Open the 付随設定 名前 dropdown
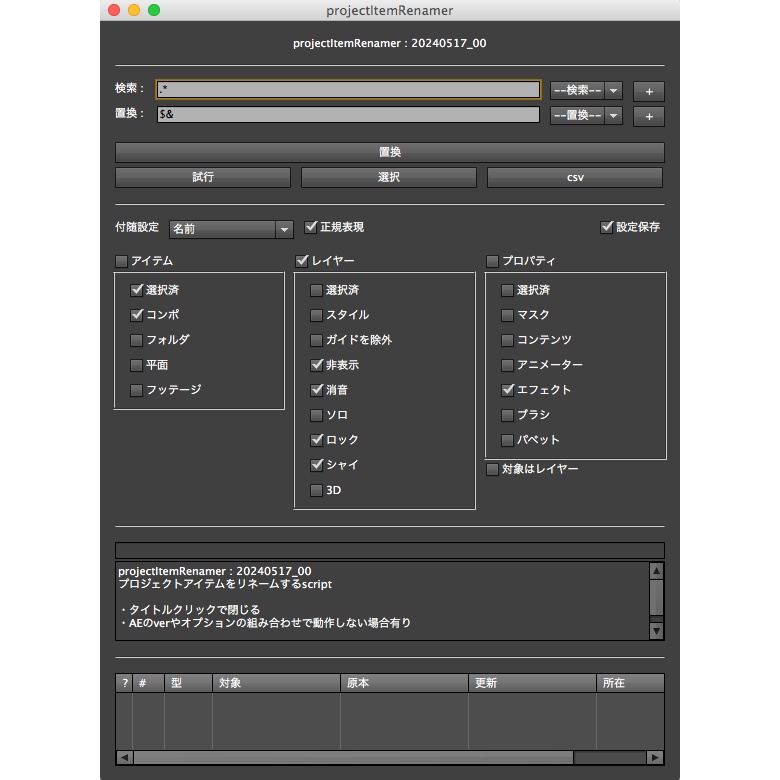The height and width of the screenshot is (780, 780). (x=231, y=229)
